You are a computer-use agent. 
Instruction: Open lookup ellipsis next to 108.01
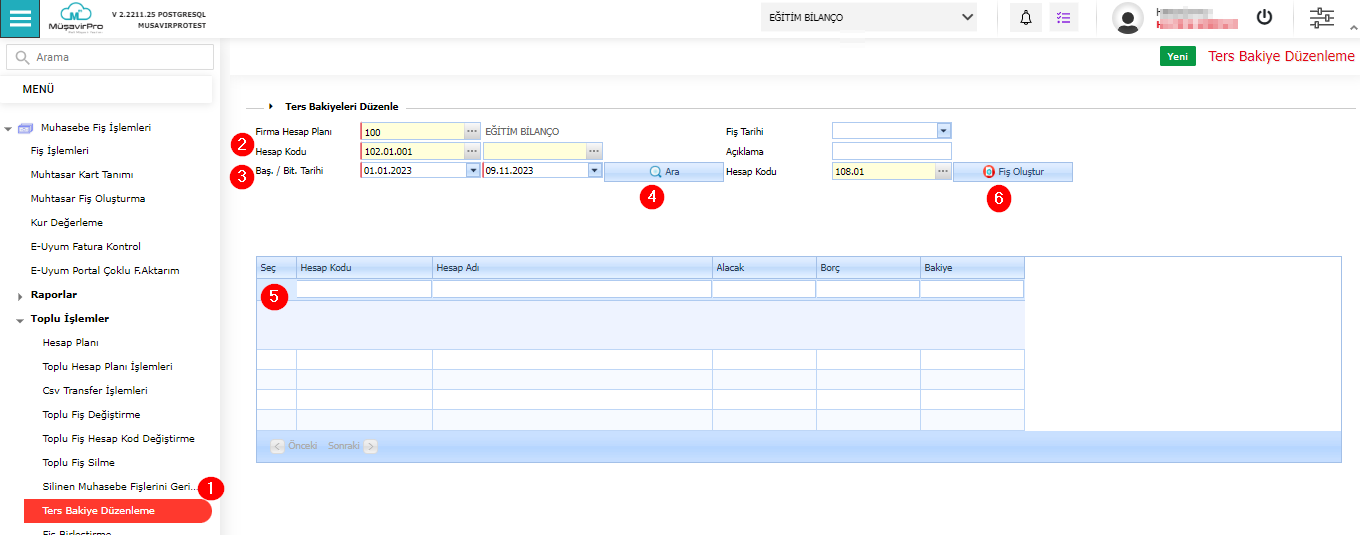click(x=942, y=171)
